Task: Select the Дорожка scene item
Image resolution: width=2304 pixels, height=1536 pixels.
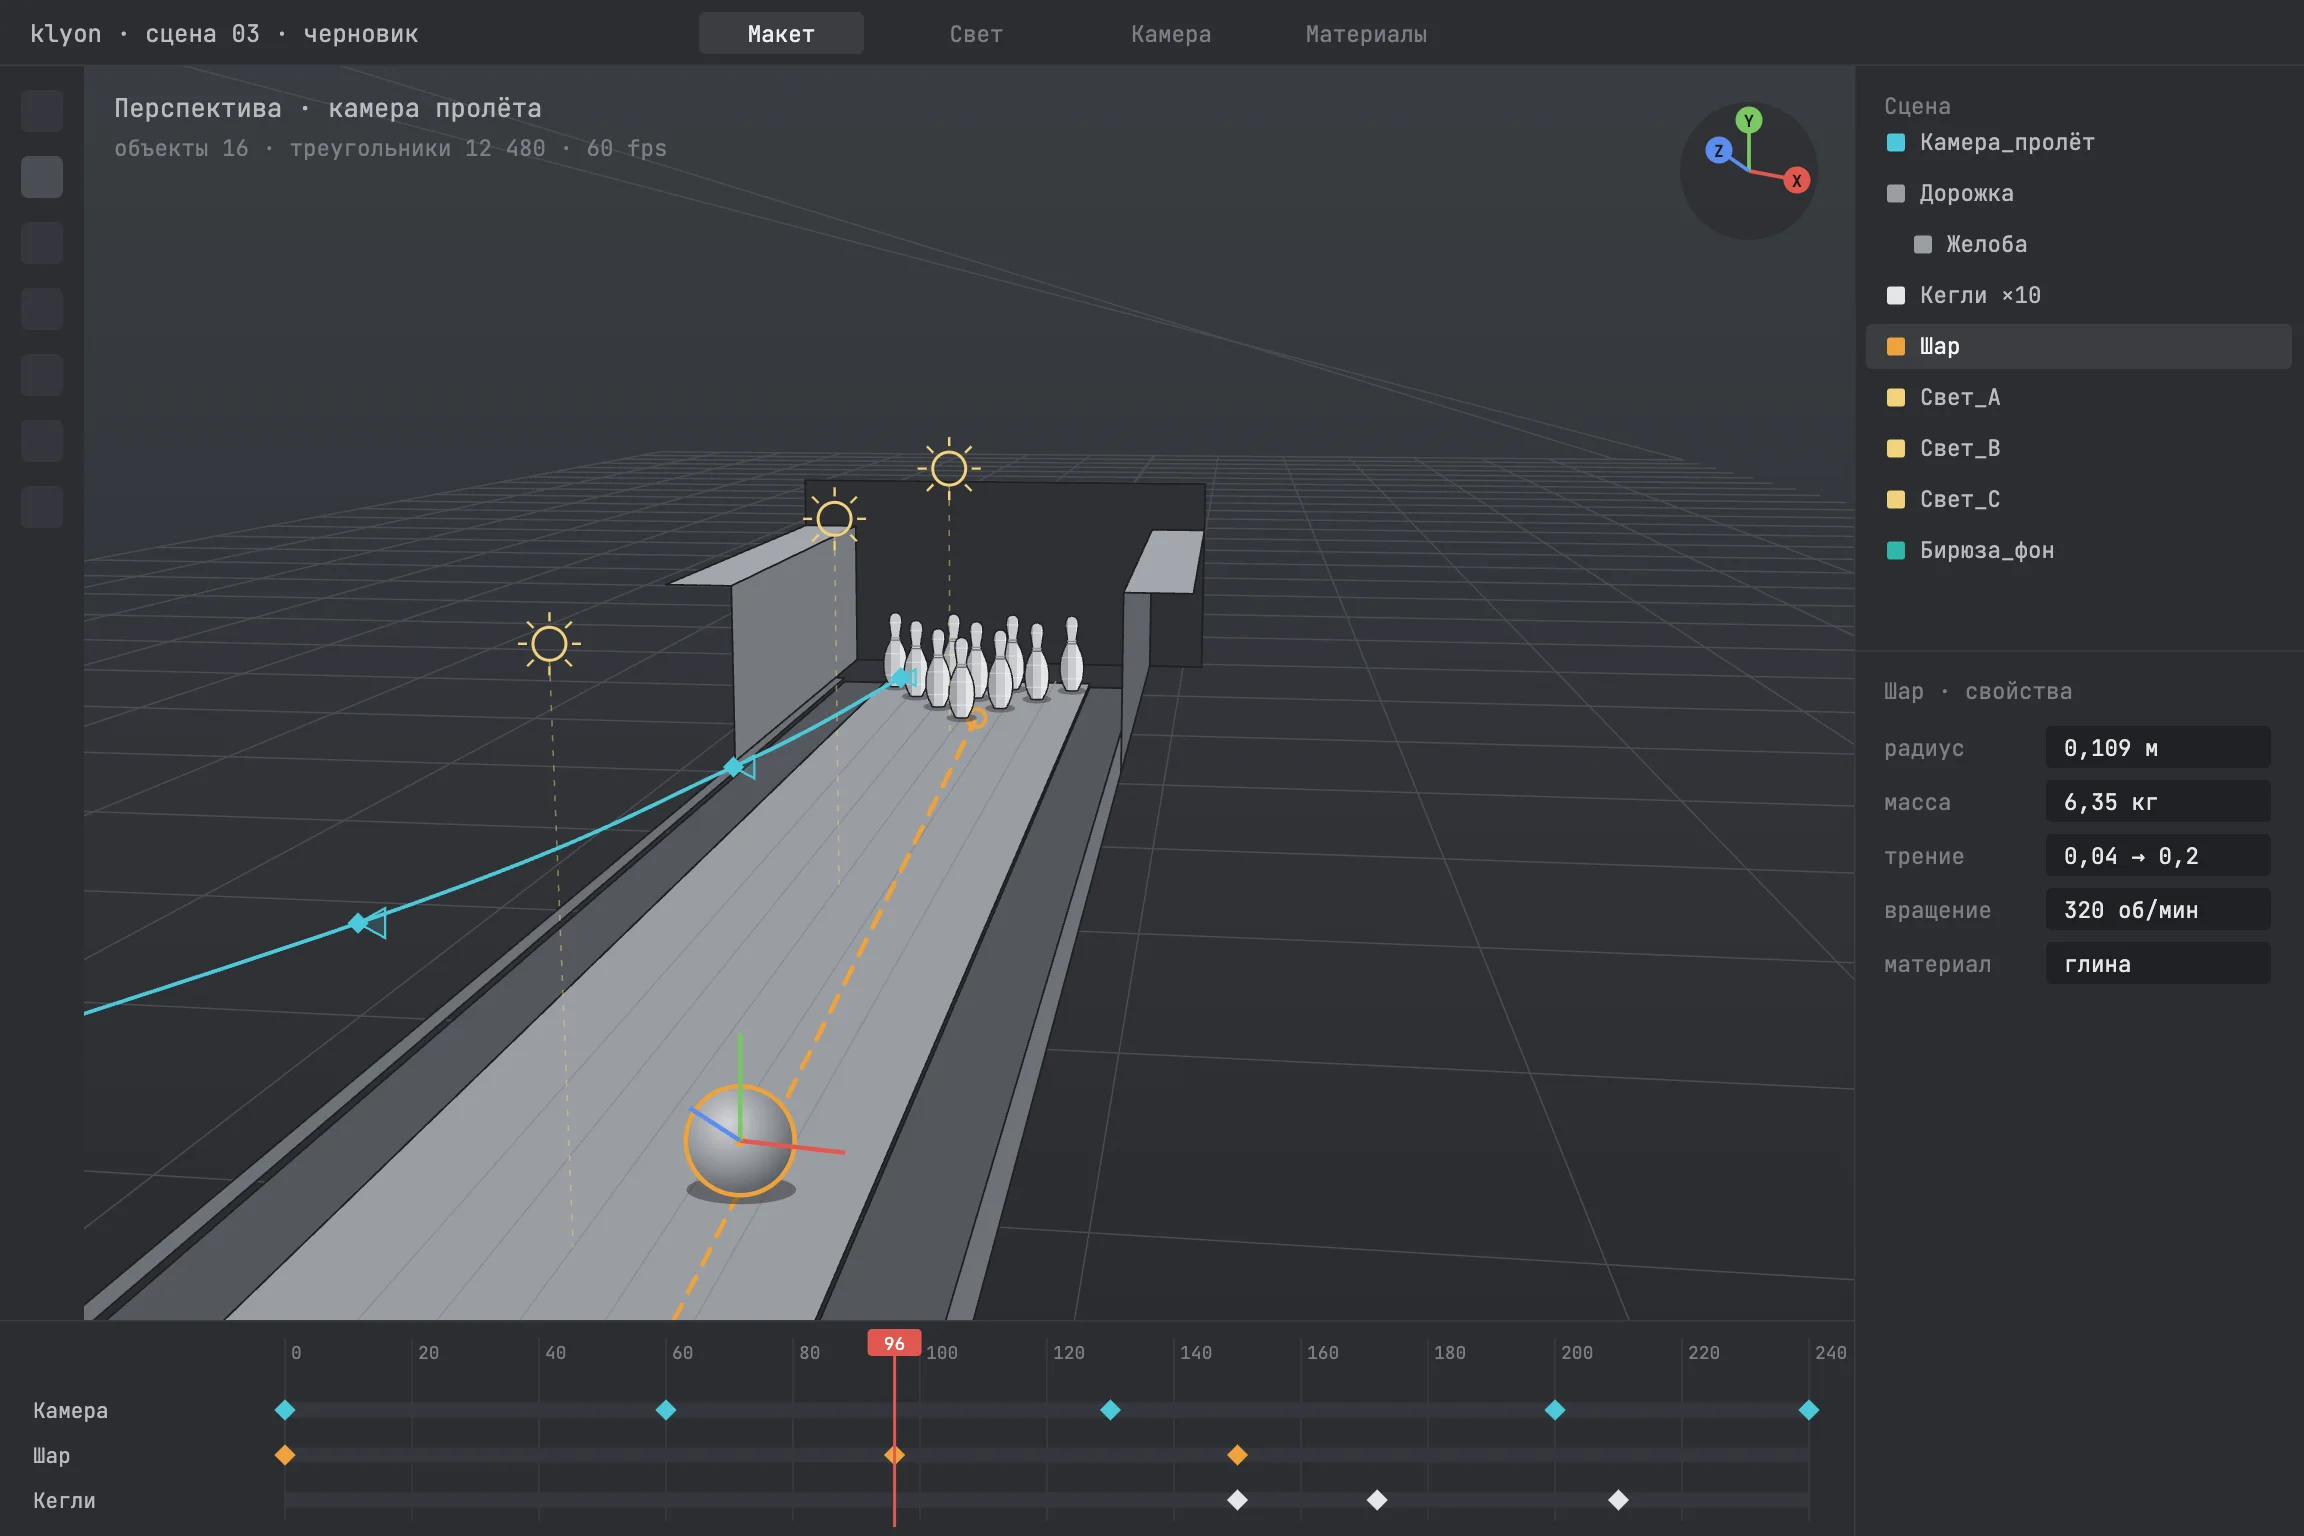Action: click(2078, 193)
